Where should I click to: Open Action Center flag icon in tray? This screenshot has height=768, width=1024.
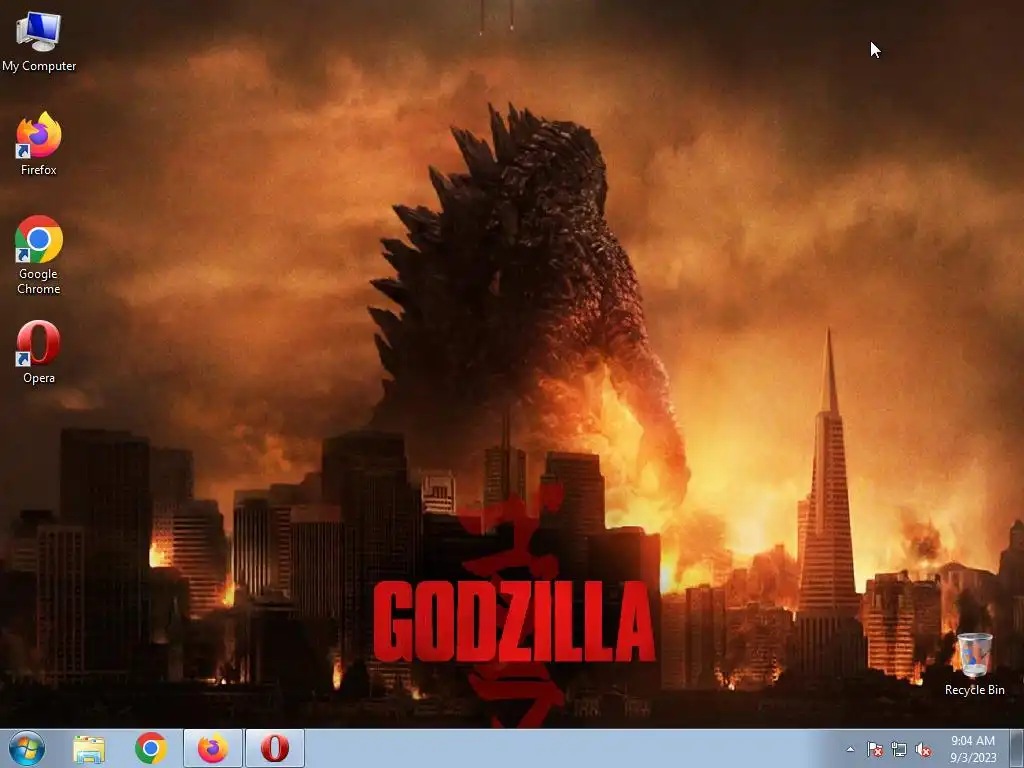tap(874, 750)
